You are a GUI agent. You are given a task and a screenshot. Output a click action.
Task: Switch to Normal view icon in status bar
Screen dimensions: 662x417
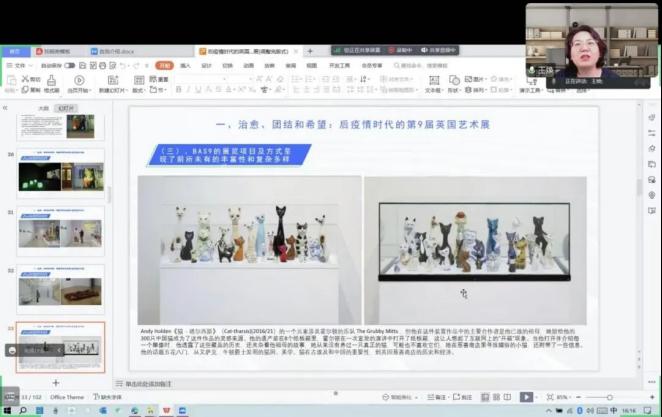point(485,397)
